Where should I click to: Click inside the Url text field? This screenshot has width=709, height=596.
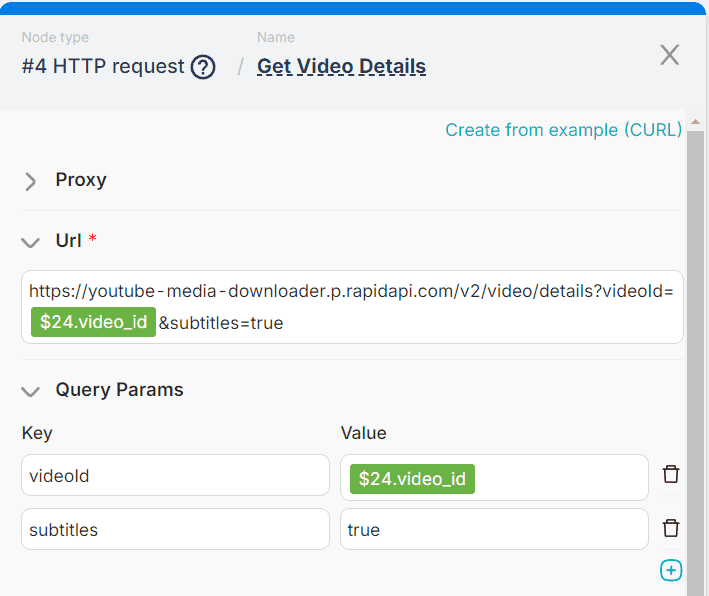coord(450,322)
